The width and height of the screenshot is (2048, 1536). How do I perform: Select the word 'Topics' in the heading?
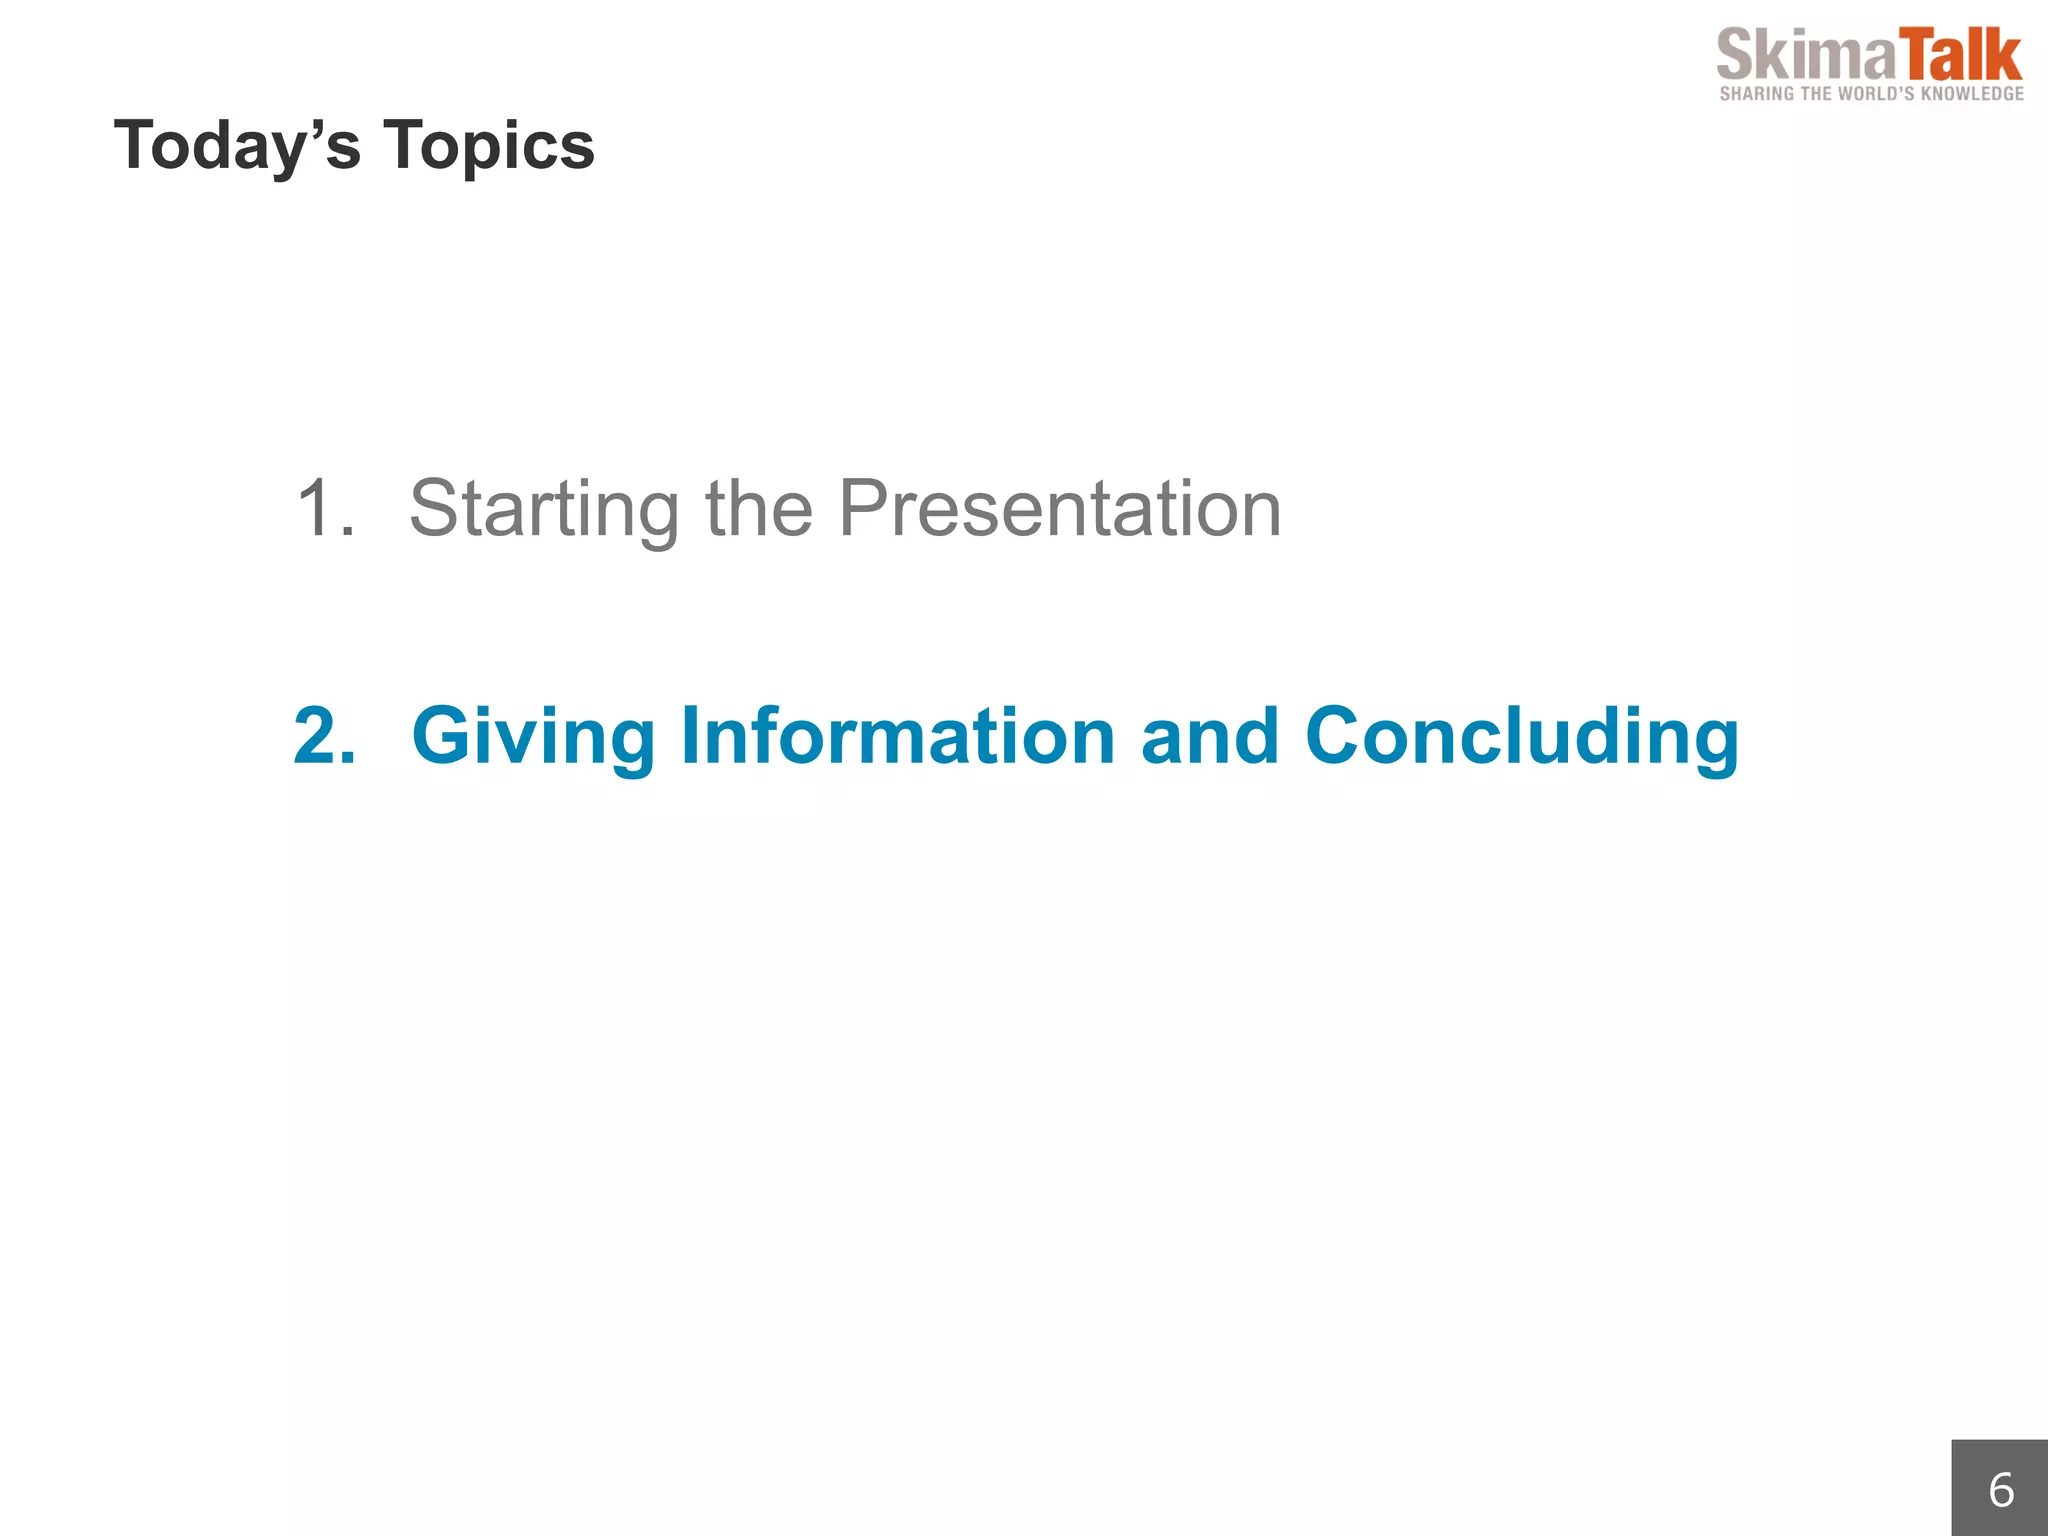click(489, 147)
